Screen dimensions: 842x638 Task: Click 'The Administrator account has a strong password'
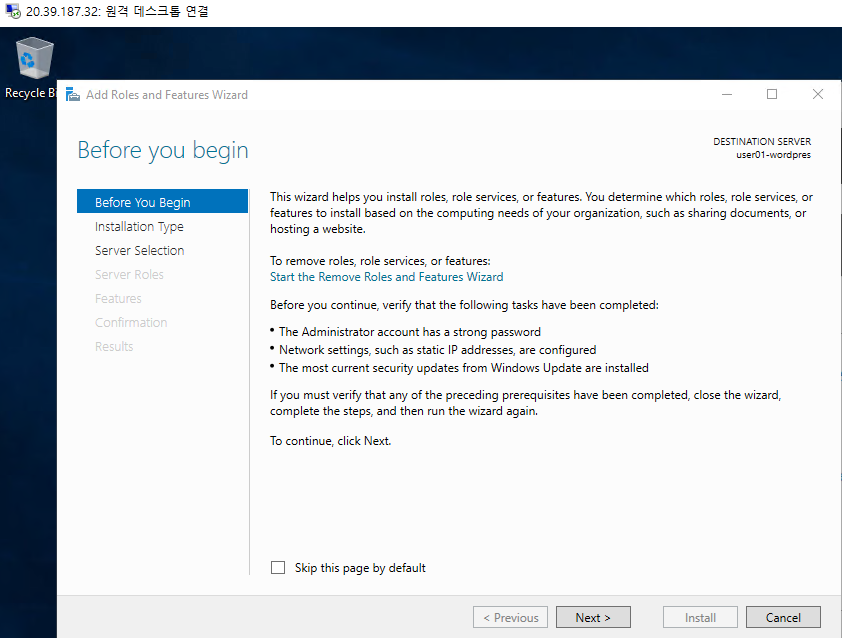pyautogui.click(x=410, y=332)
